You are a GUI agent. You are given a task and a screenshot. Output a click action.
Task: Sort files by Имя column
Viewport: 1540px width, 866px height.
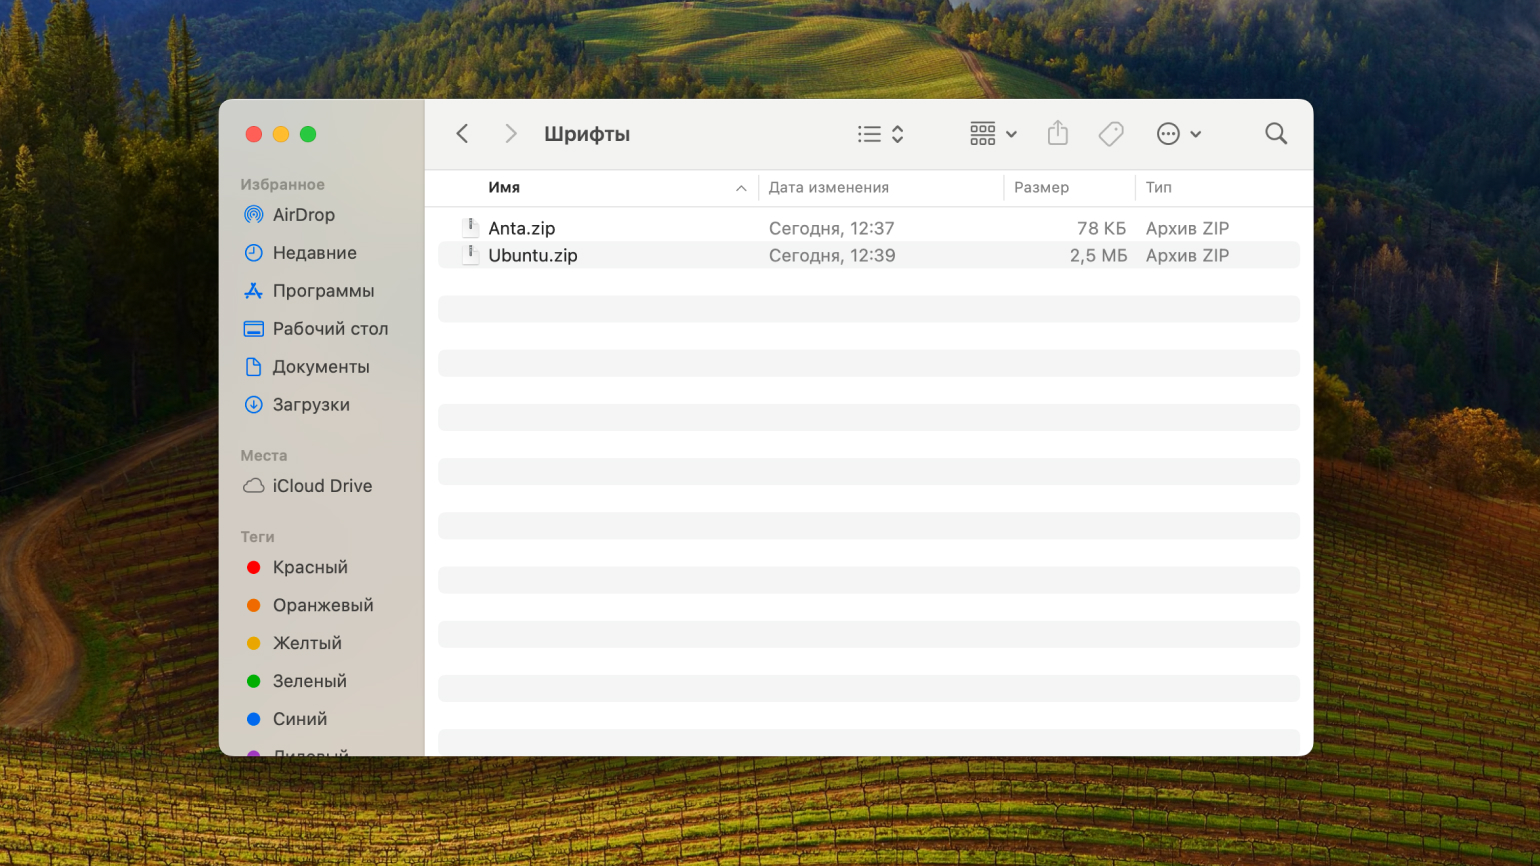[504, 188]
